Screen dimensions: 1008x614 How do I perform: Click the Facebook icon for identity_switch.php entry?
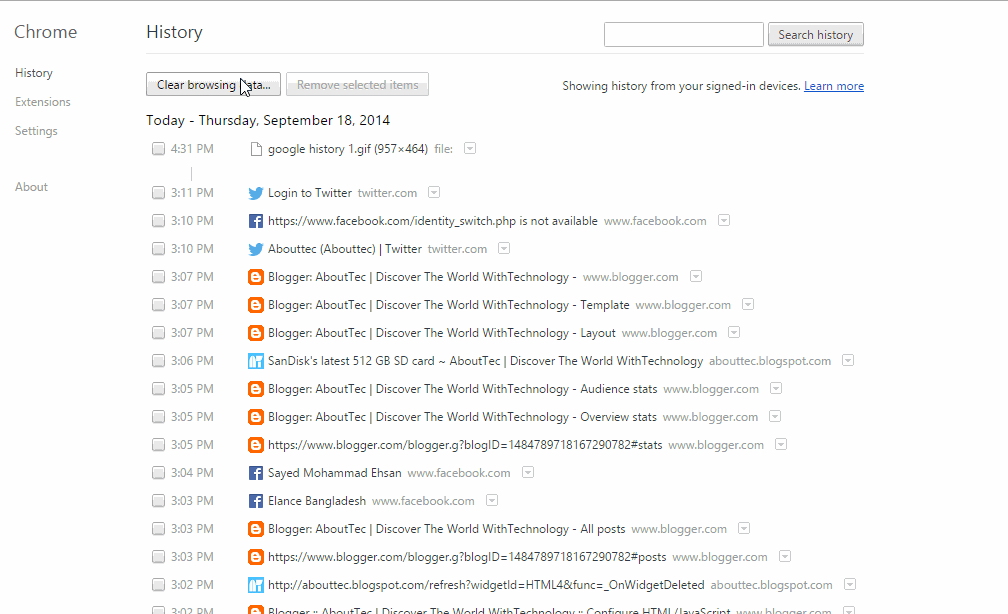pos(256,221)
